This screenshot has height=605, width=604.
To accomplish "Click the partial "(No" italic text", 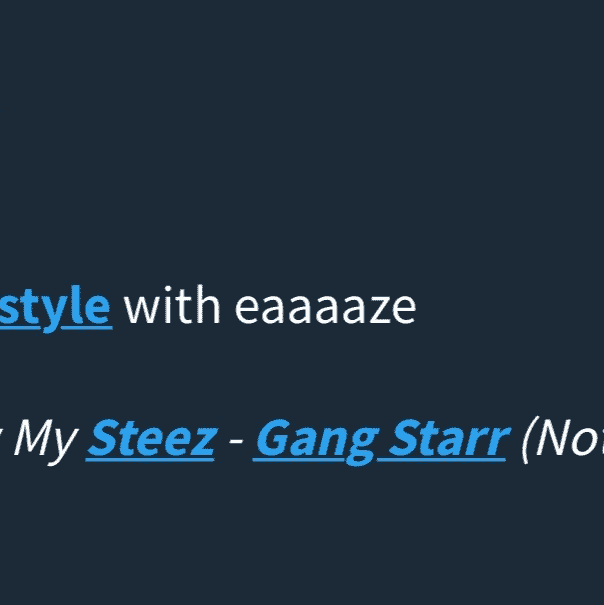I will tap(562, 440).
